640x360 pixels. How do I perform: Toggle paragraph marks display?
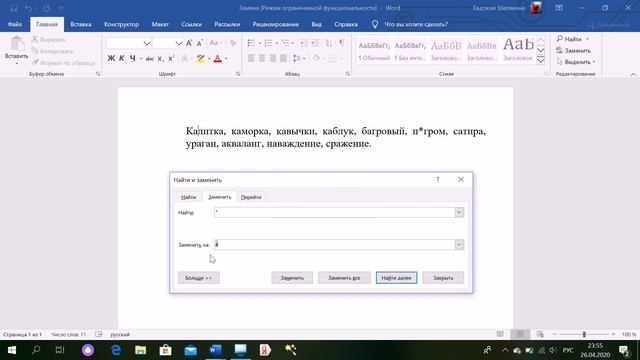[x=342, y=43]
